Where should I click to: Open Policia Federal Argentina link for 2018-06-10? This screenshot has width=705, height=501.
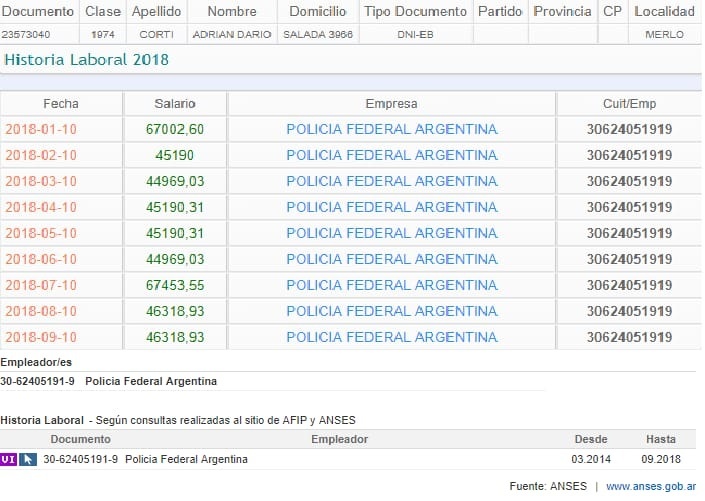tap(392, 259)
